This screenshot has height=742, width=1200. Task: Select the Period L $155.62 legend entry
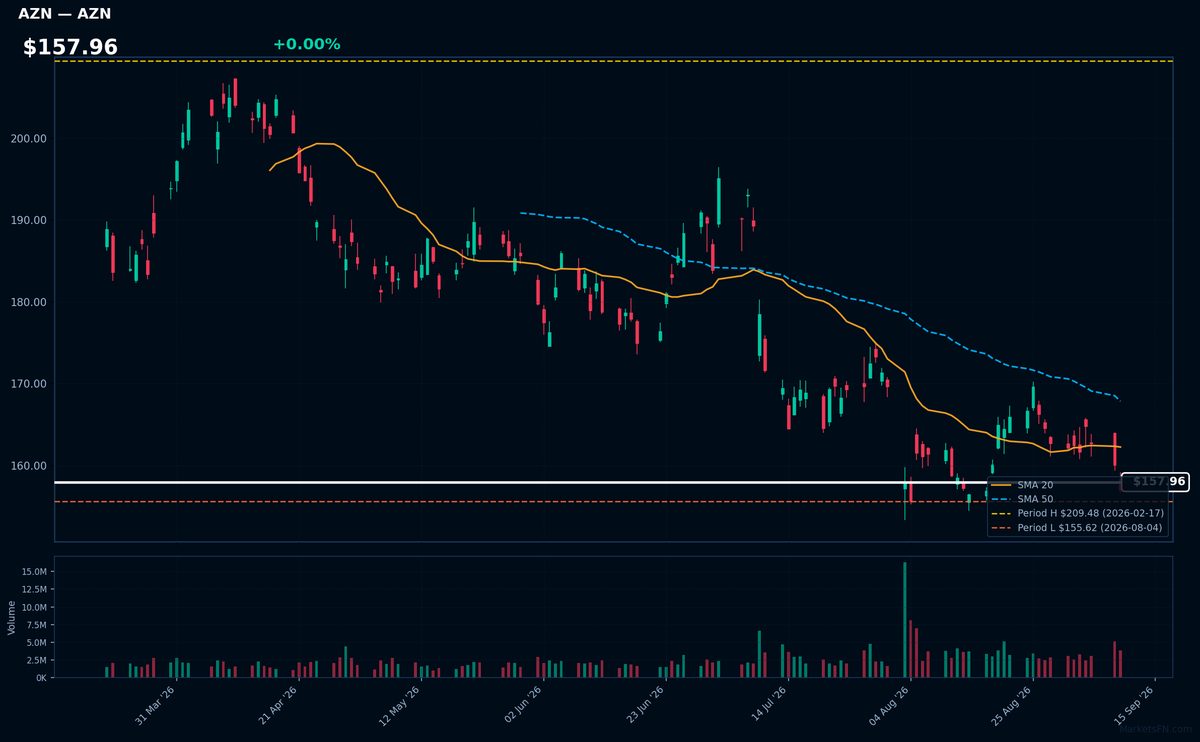click(1077, 527)
